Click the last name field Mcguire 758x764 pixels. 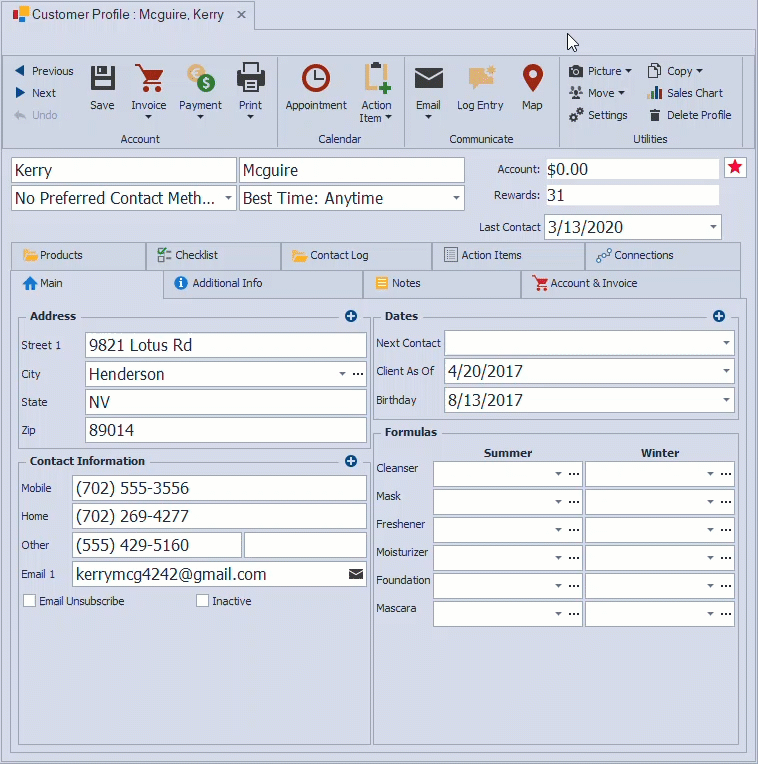352,170
